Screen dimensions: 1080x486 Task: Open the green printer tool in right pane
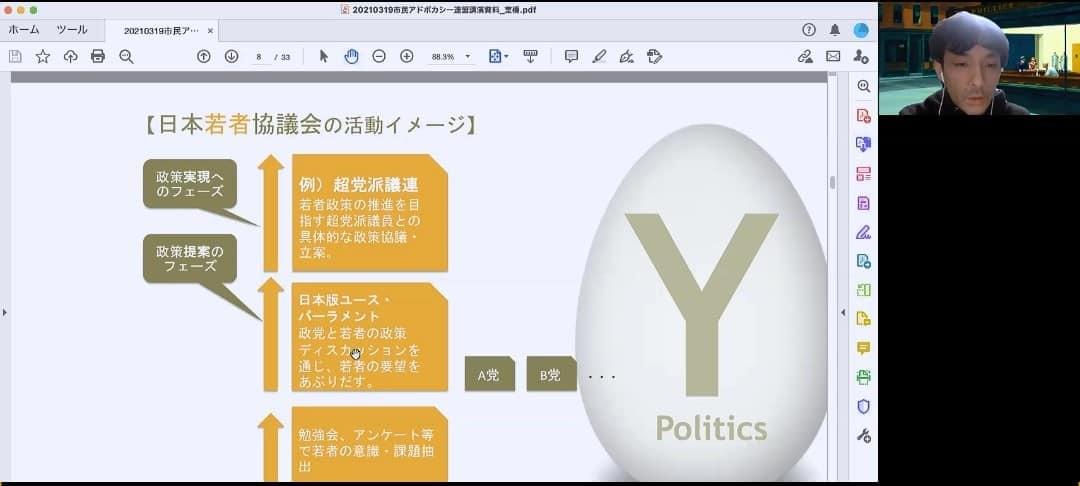[x=864, y=377]
